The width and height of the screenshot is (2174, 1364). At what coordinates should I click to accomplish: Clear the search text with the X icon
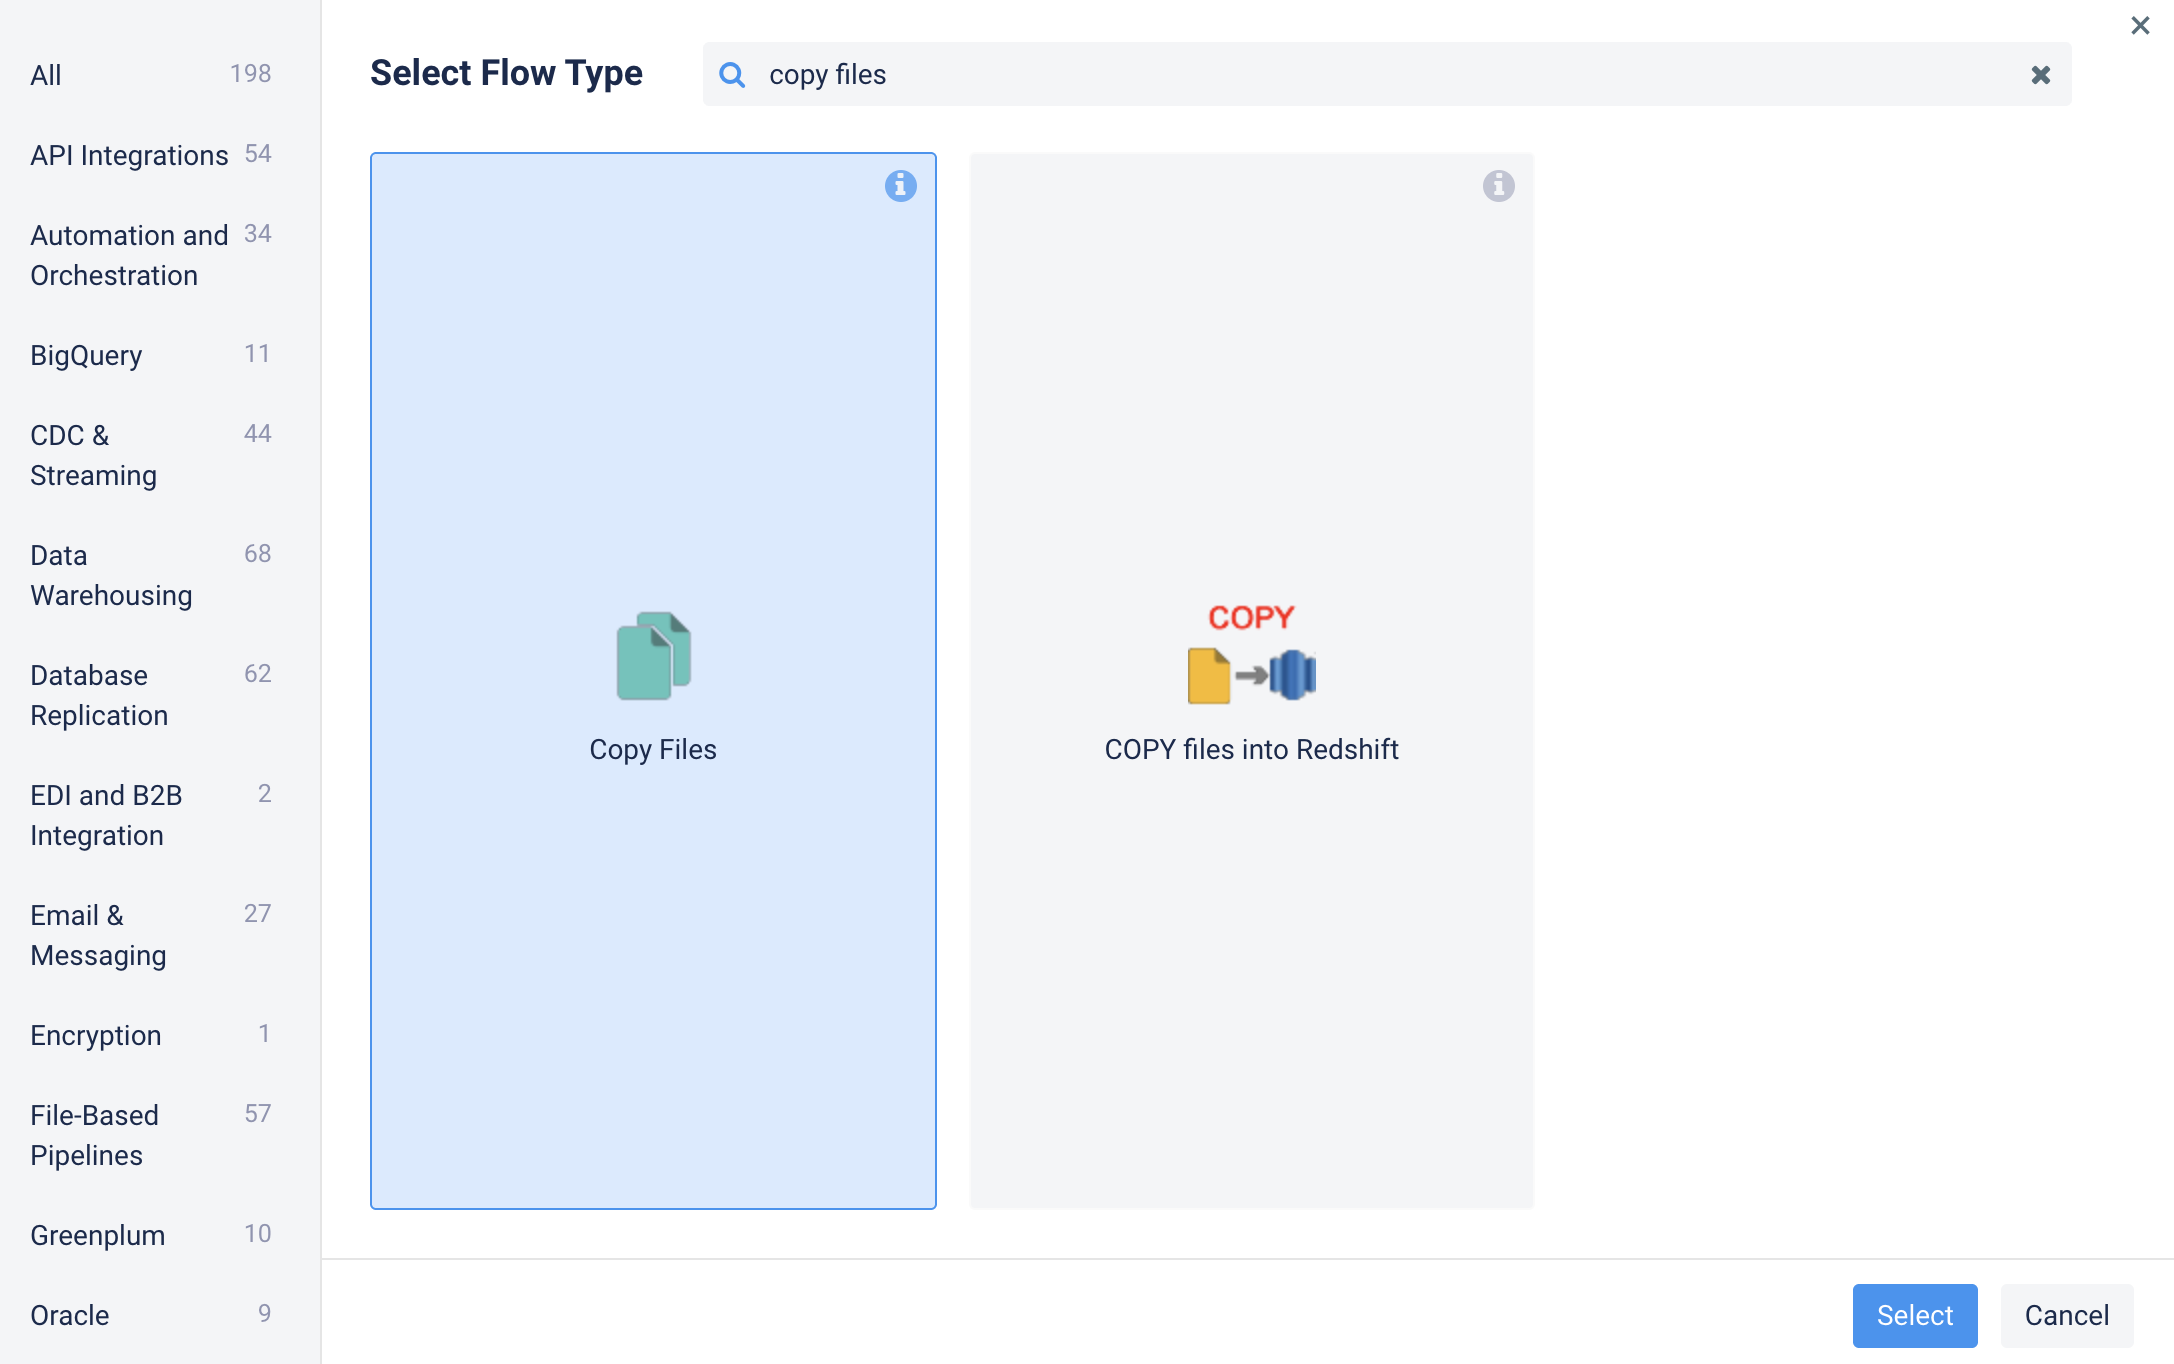[x=2041, y=75]
